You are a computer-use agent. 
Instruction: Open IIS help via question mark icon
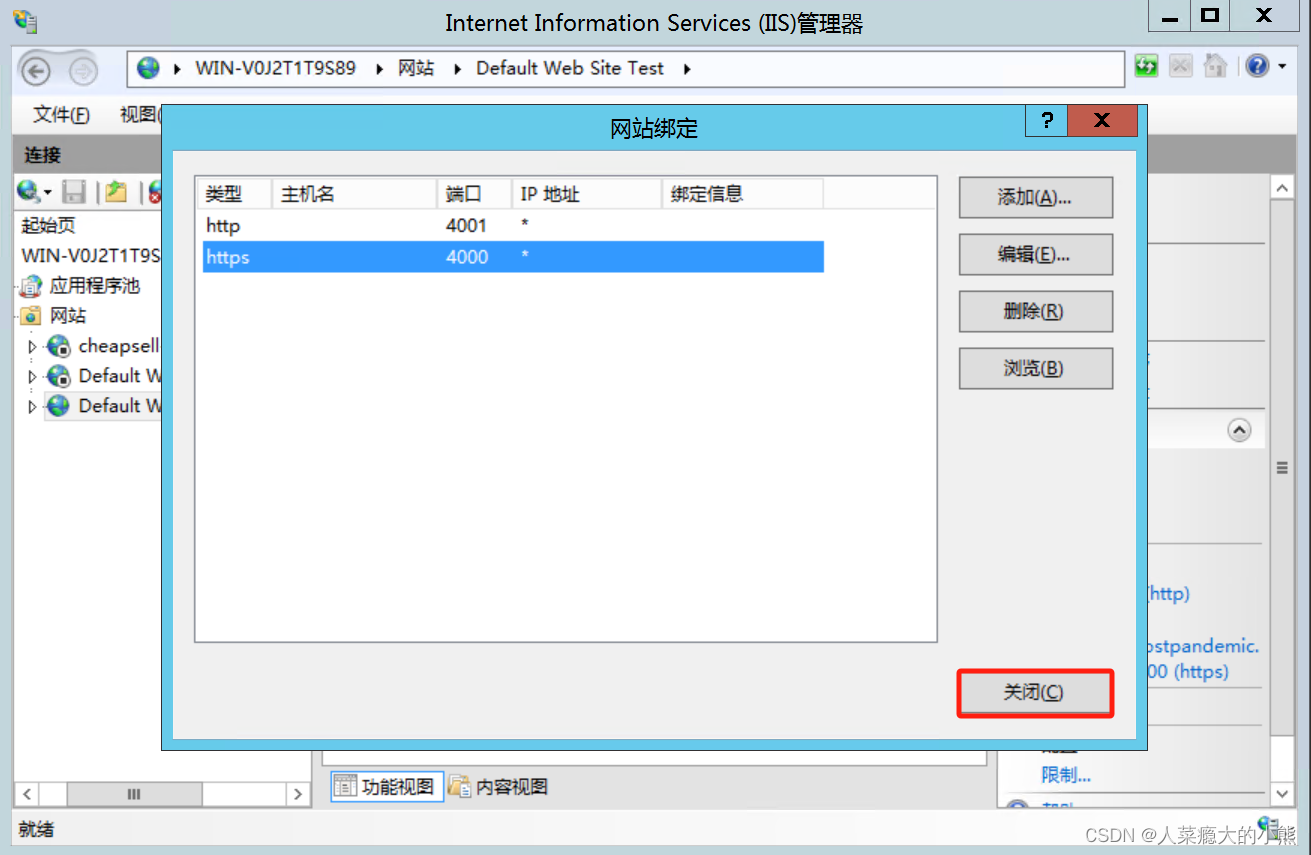click(x=1257, y=67)
